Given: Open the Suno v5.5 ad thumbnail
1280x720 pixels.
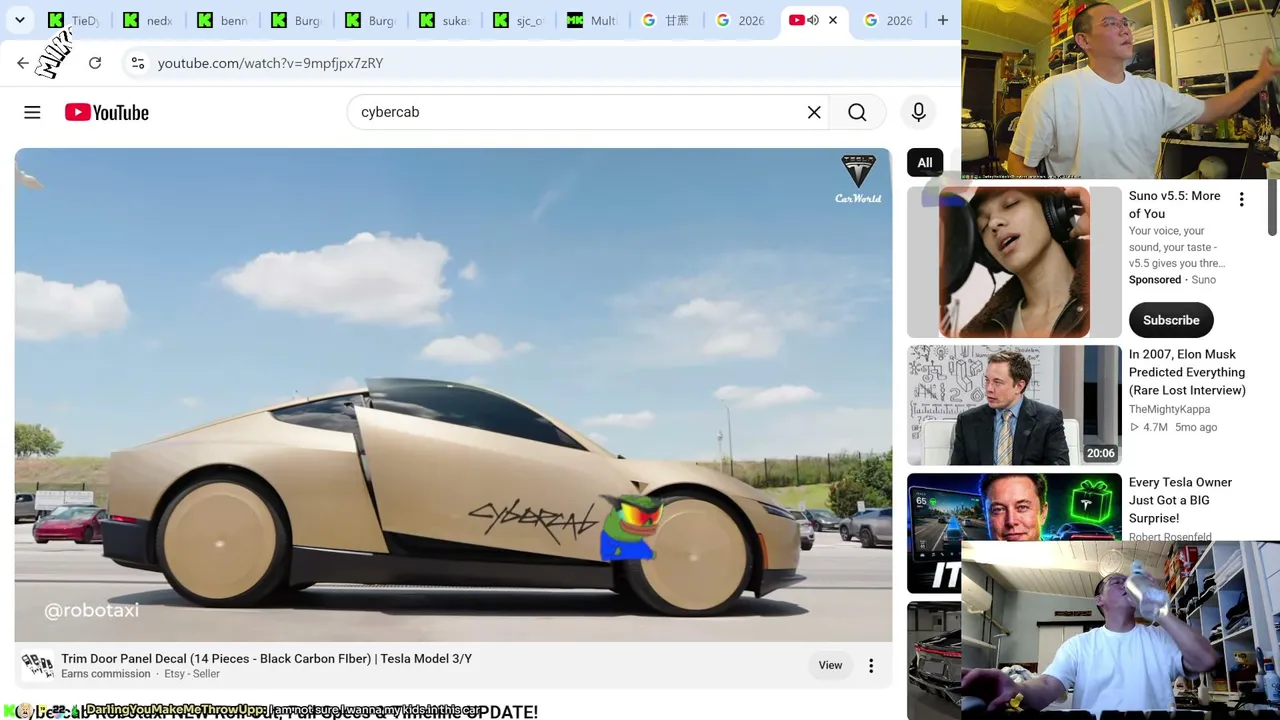Looking at the screenshot, I should pyautogui.click(x=1014, y=262).
